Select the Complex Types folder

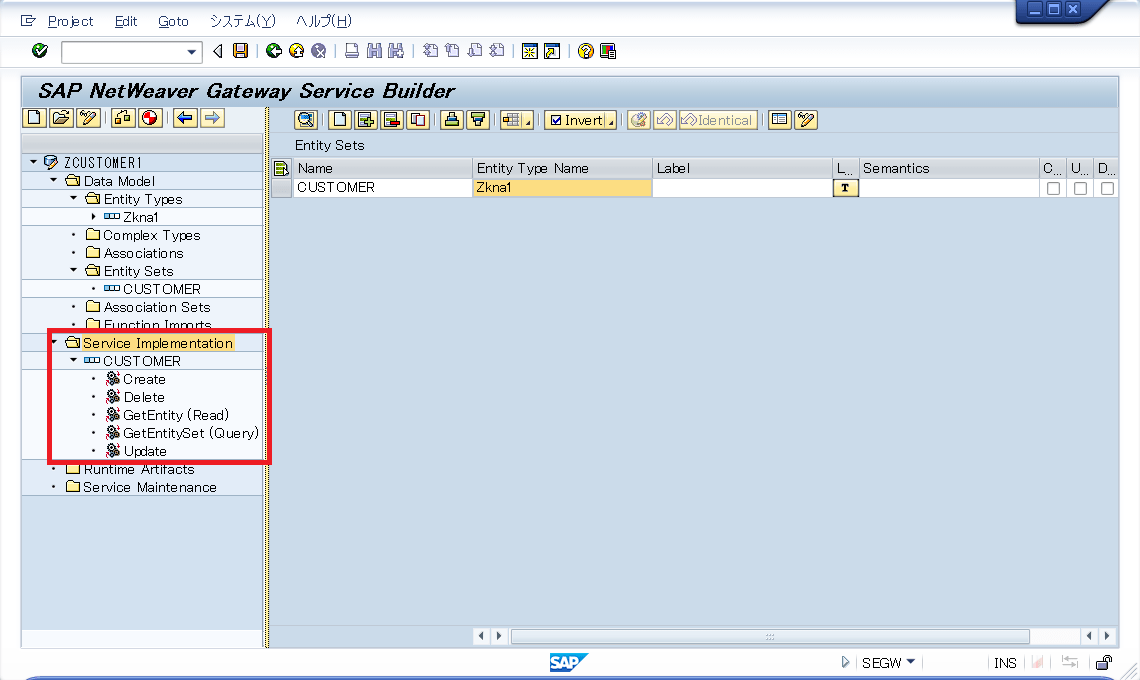click(152, 235)
